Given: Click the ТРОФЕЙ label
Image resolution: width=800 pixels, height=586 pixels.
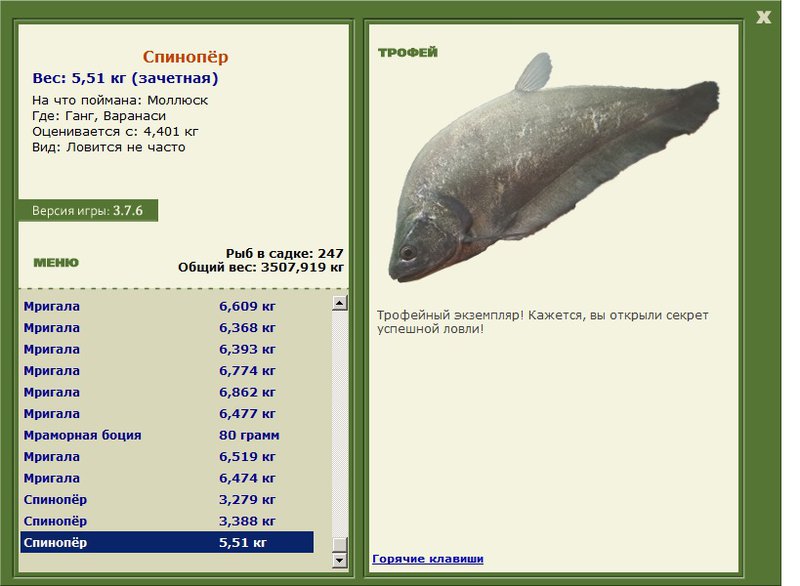Looking at the screenshot, I should [x=408, y=53].
